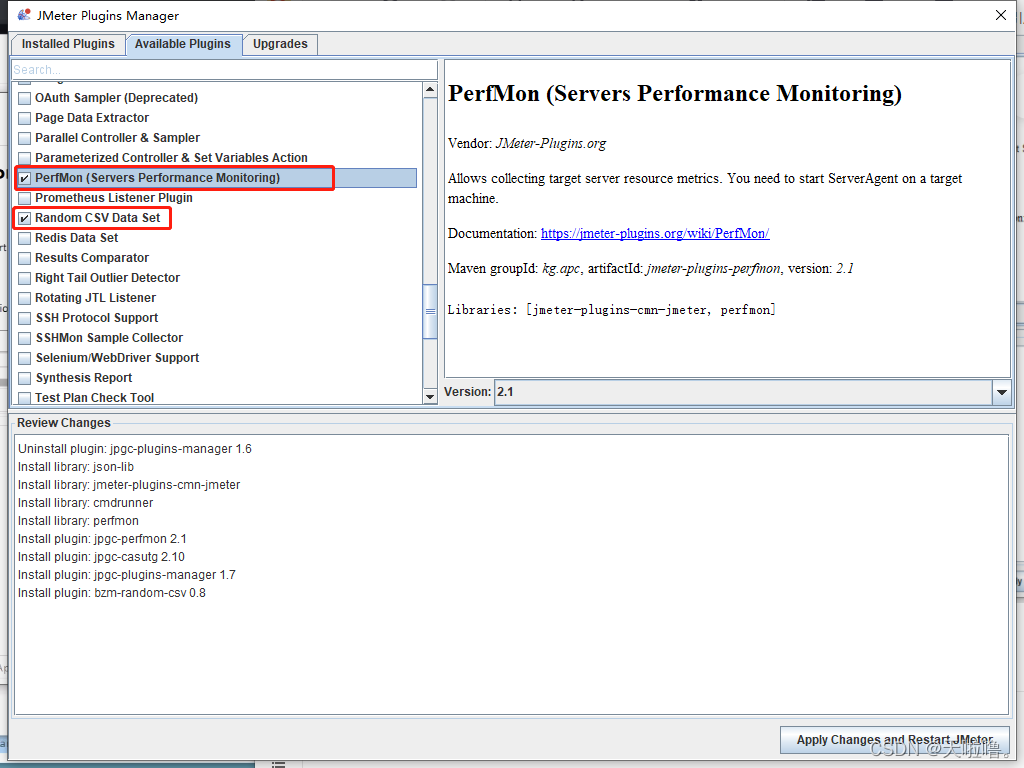Click 'Install library: json-lib' line
Image resolution: width=1024 pixels, height=768 pixels.
[76, 467]
